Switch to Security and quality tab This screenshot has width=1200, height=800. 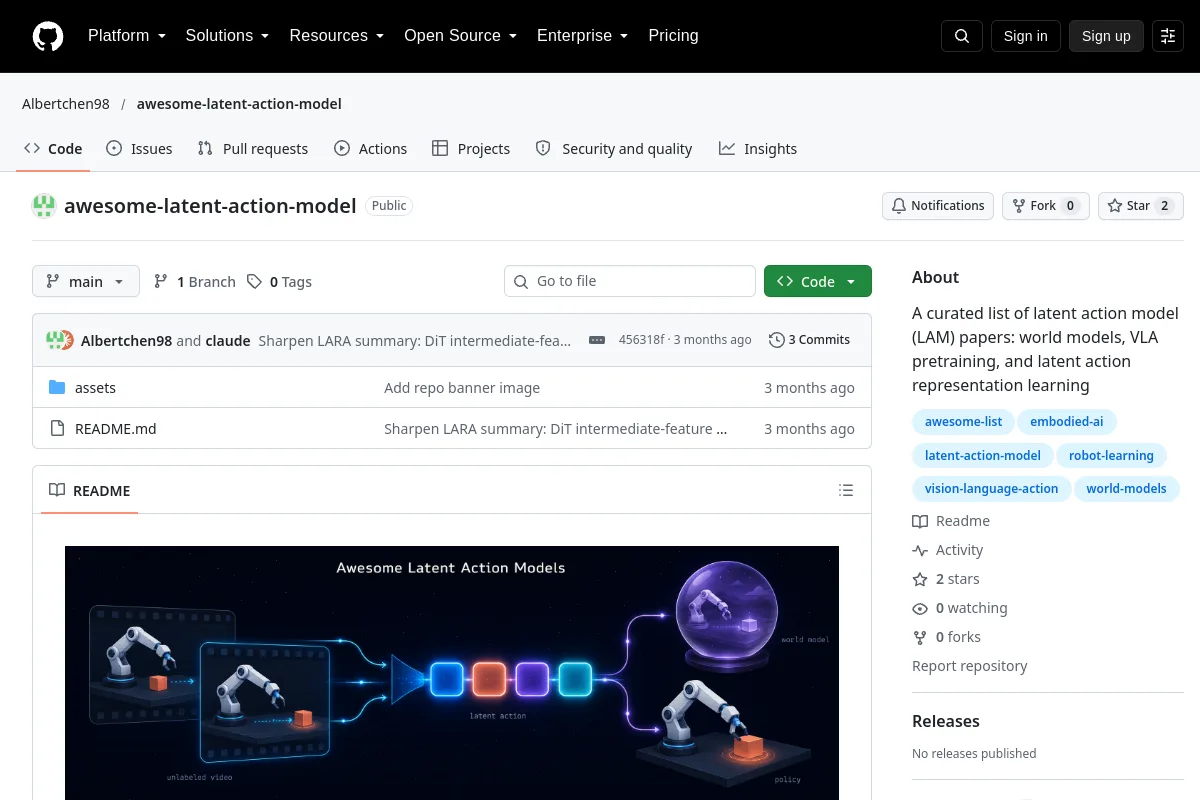click(614, 149)
